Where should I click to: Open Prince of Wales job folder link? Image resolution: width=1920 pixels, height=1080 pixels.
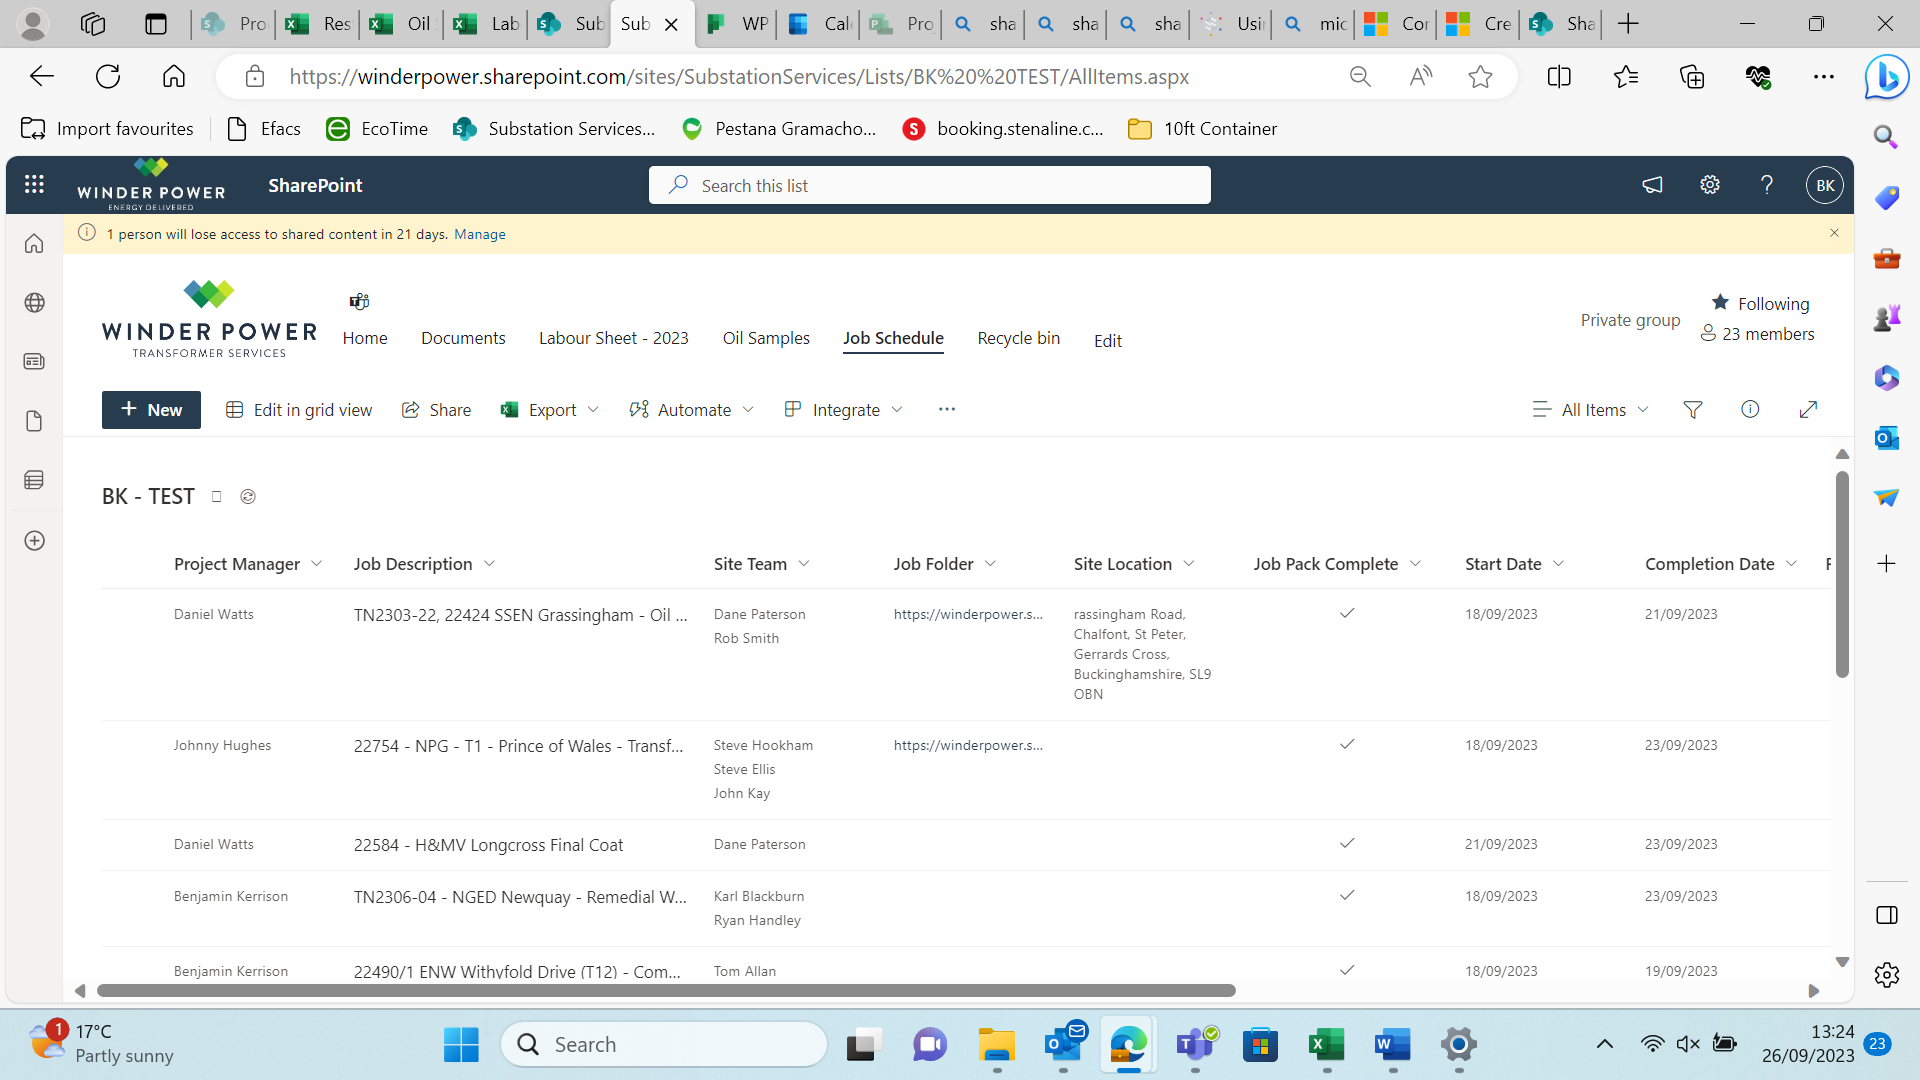[x=968, y=745]
